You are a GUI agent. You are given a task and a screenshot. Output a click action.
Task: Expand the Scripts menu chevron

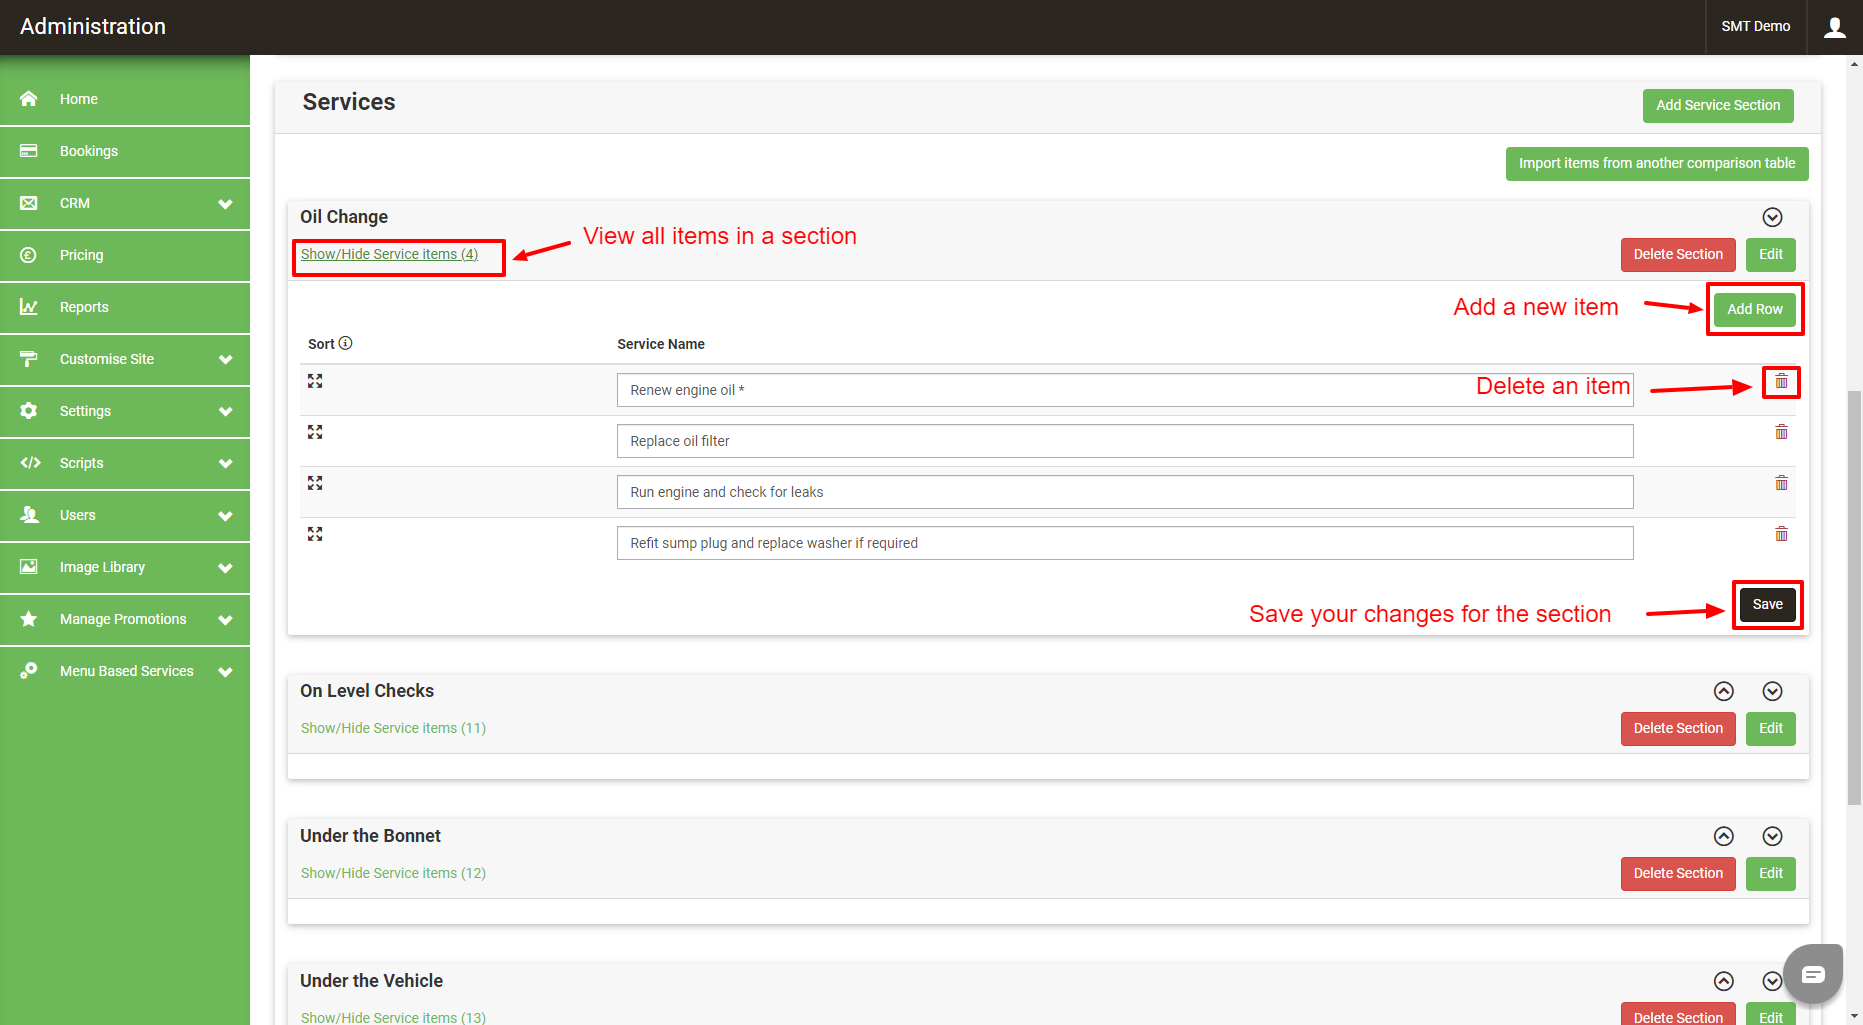tap(225, 464)
